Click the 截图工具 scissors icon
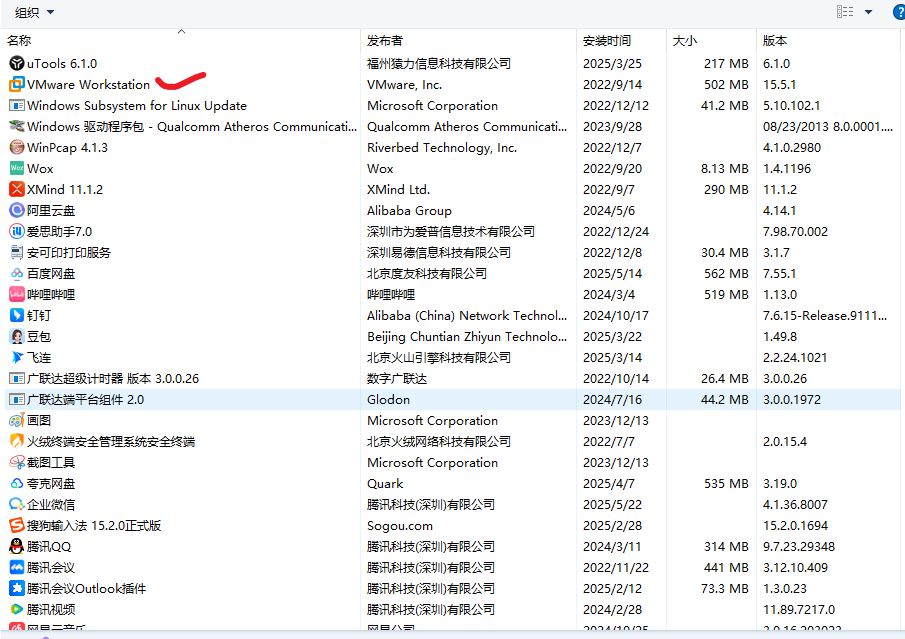Image resolution: width=905 pixels, height=639 pixels. pyautogui.click(x=17, y=462)
